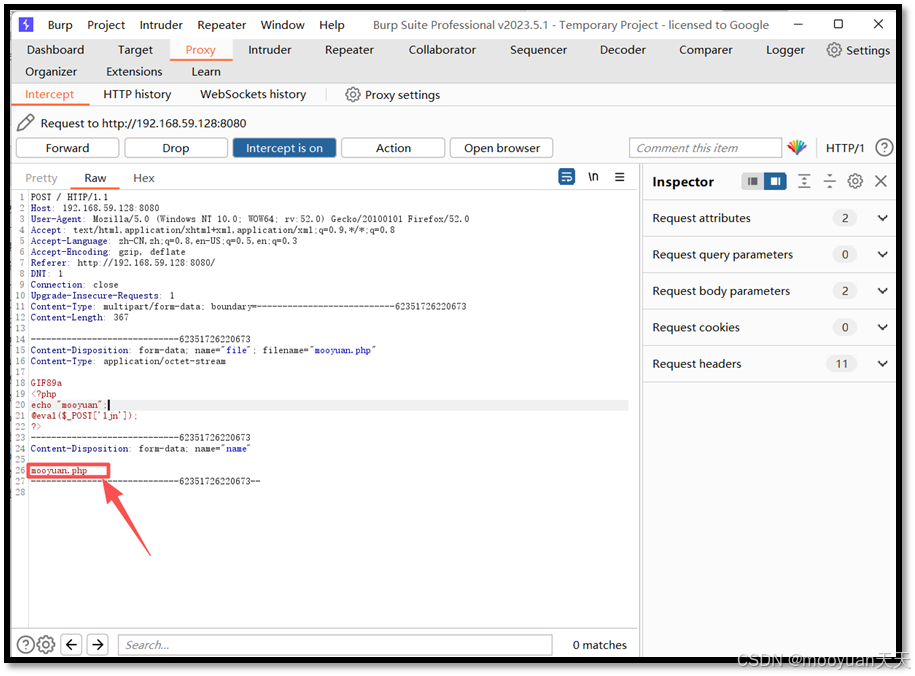Click the editor Search field
The image size is (915, 676).
tap(335, 645)
